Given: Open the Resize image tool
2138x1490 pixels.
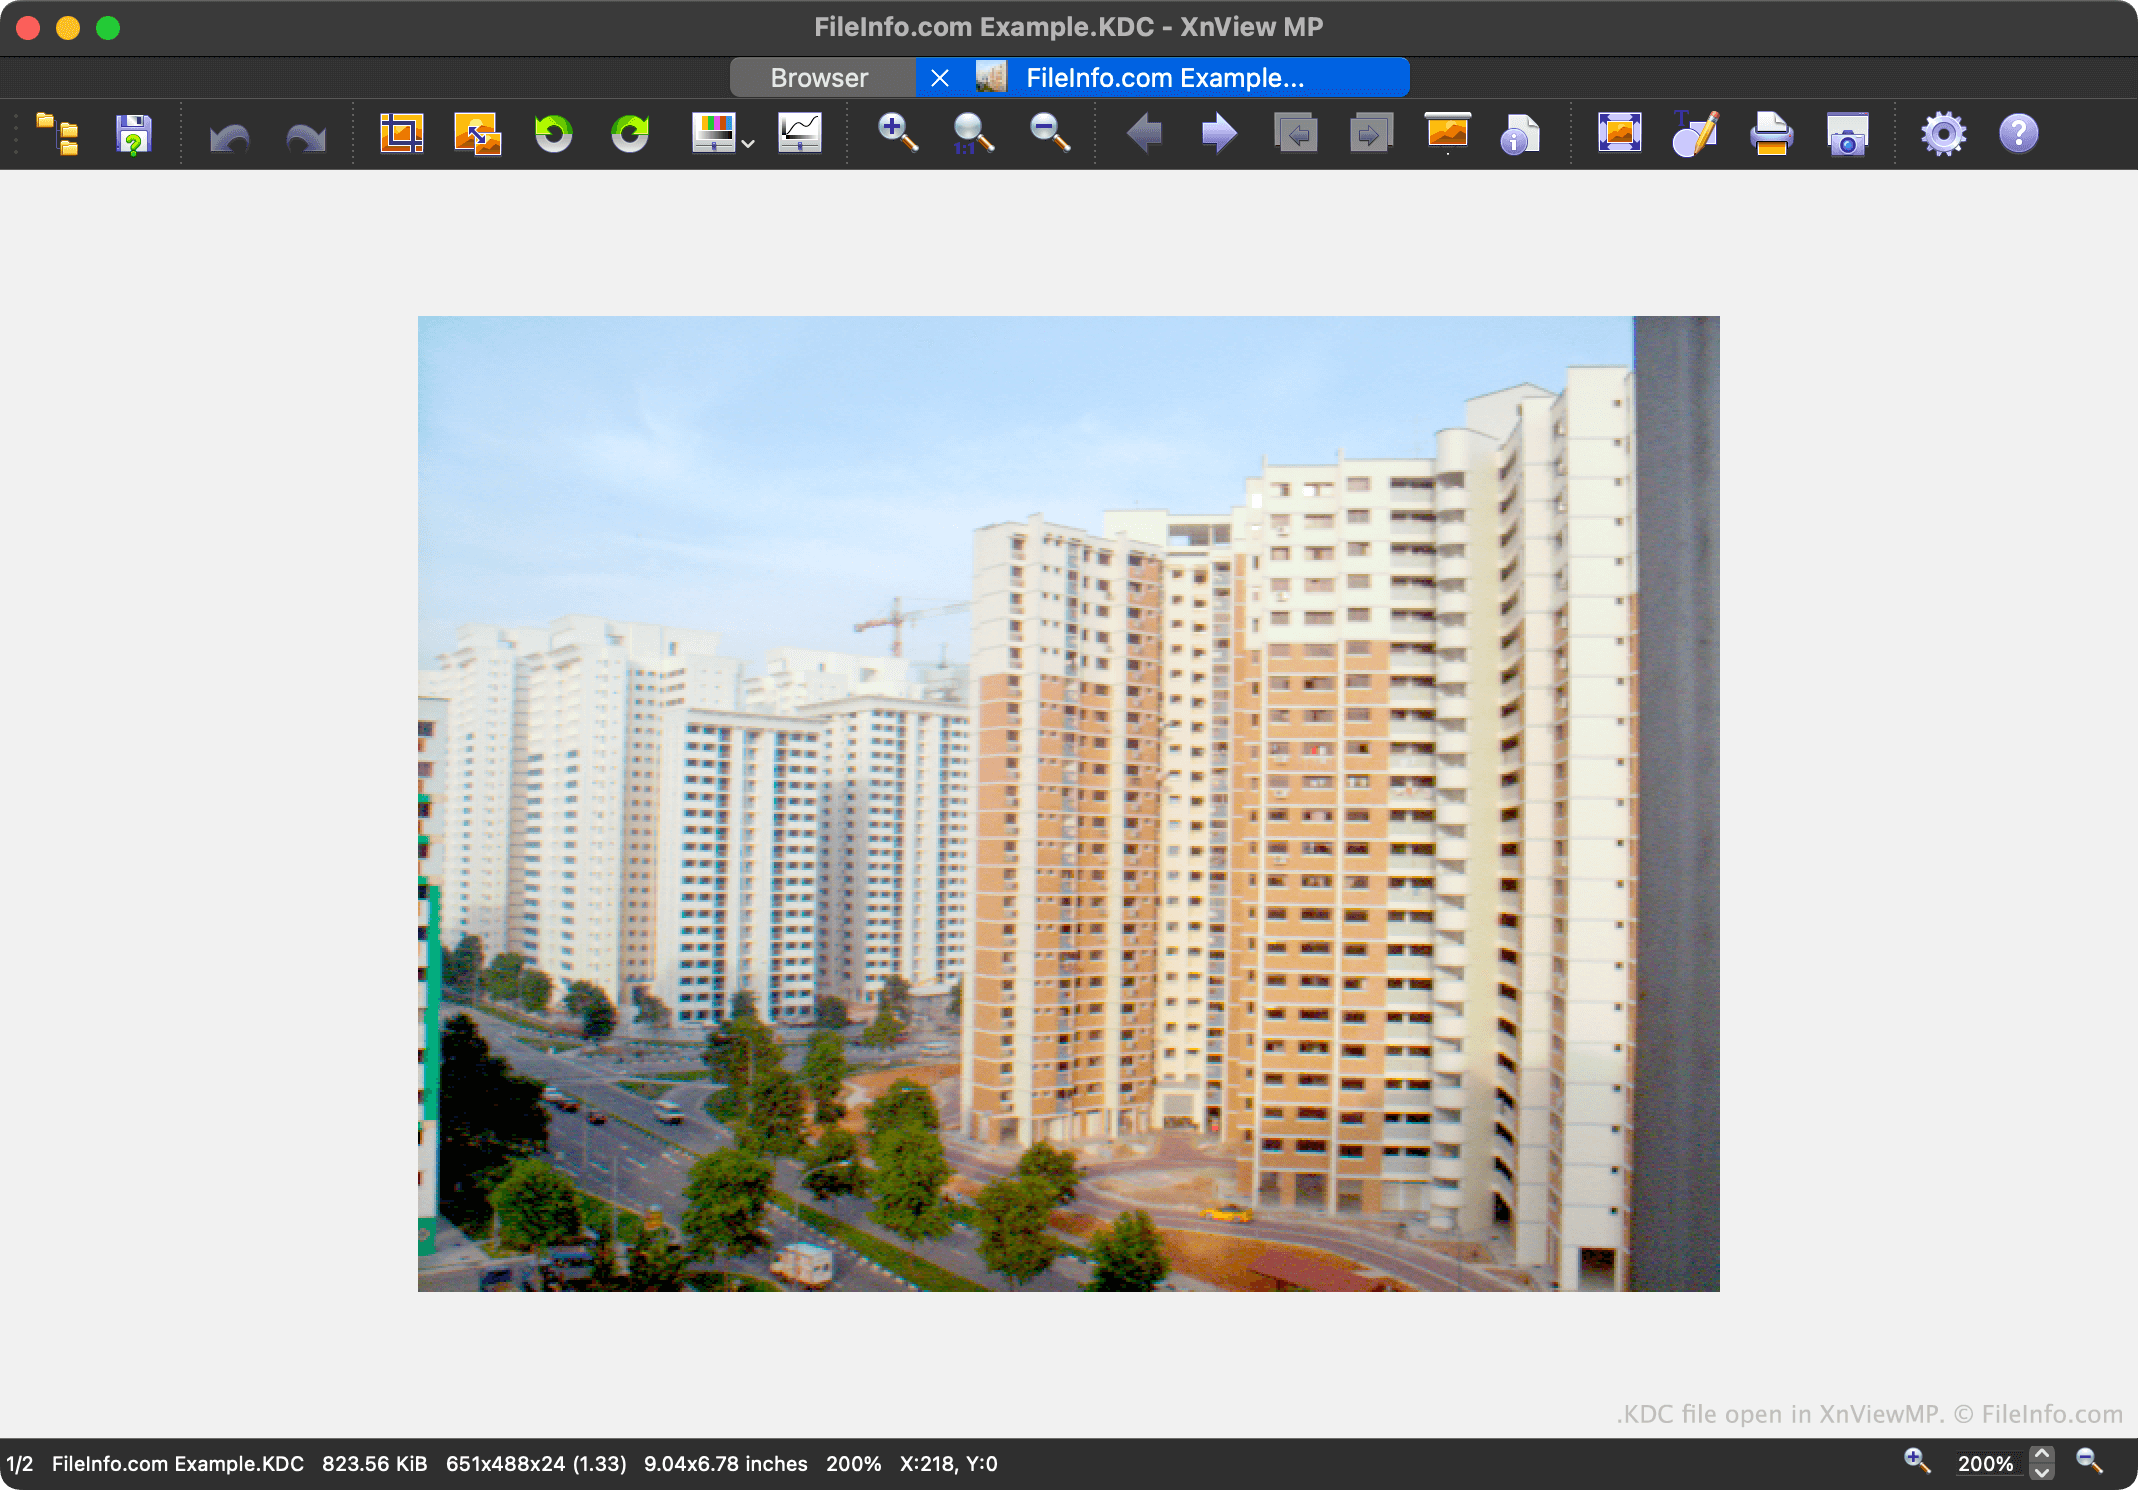Looking at the screenshot, I should pos(477,133).
